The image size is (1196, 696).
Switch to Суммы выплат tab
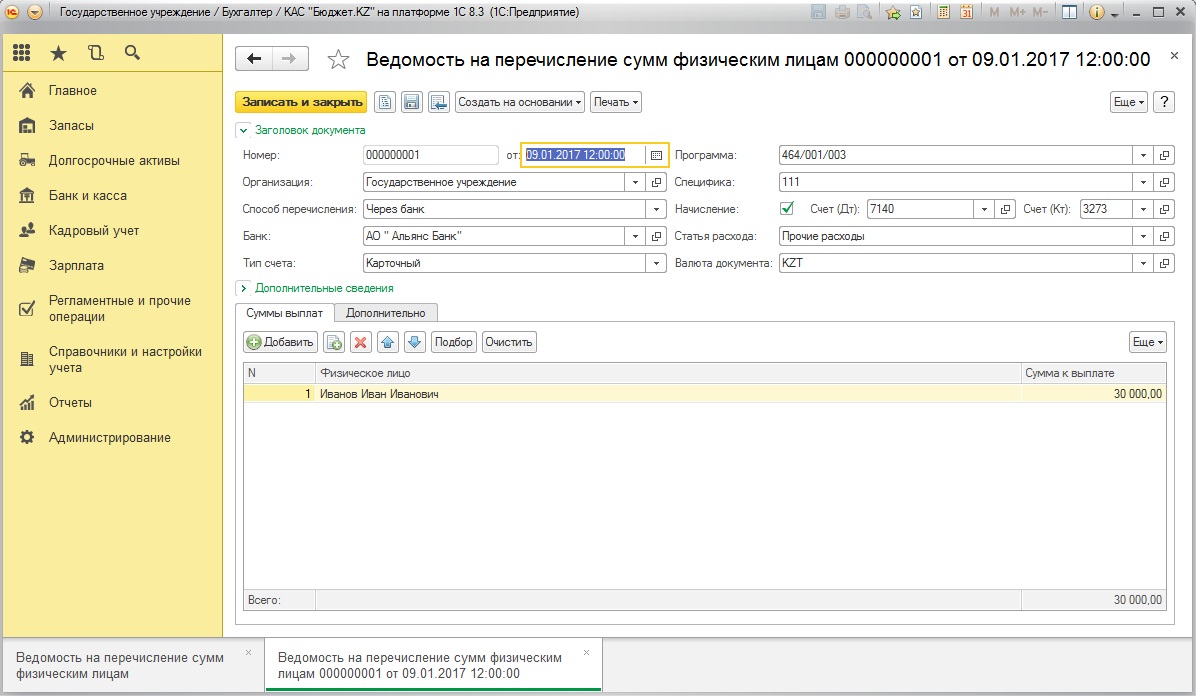coord(285,313)
